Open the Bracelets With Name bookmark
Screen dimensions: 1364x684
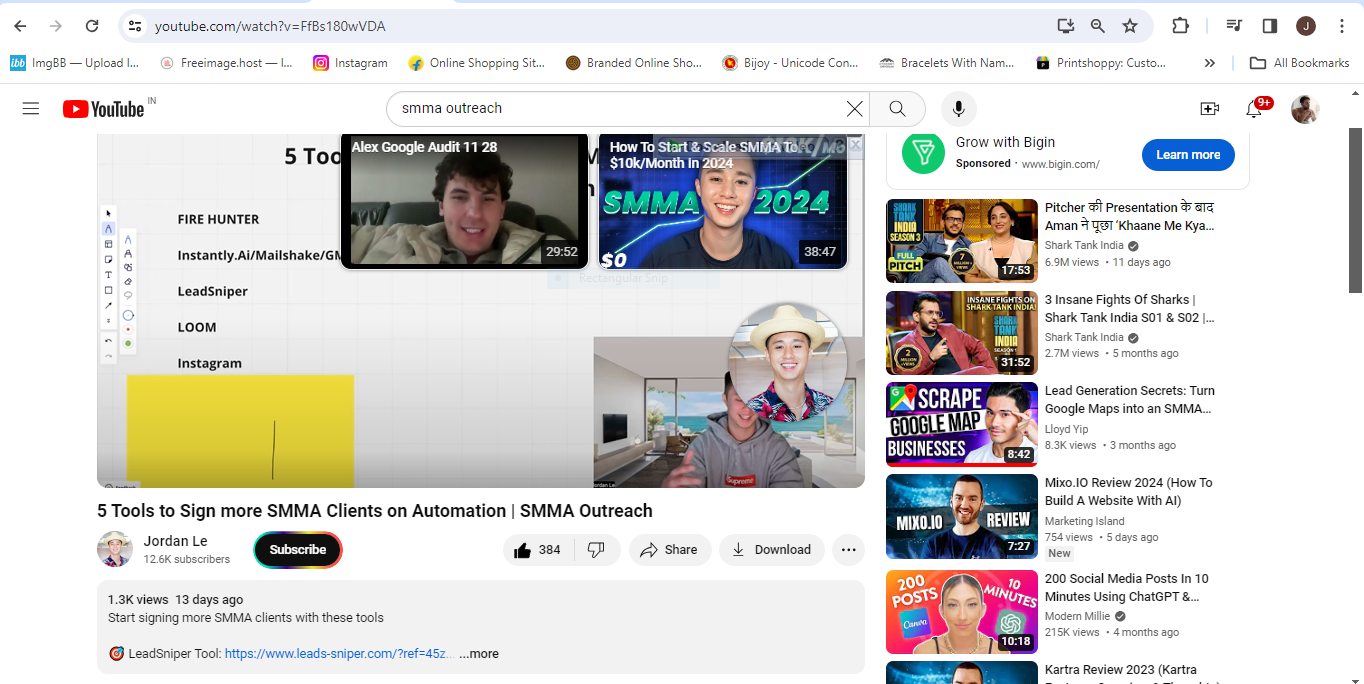tap(947, 63)
